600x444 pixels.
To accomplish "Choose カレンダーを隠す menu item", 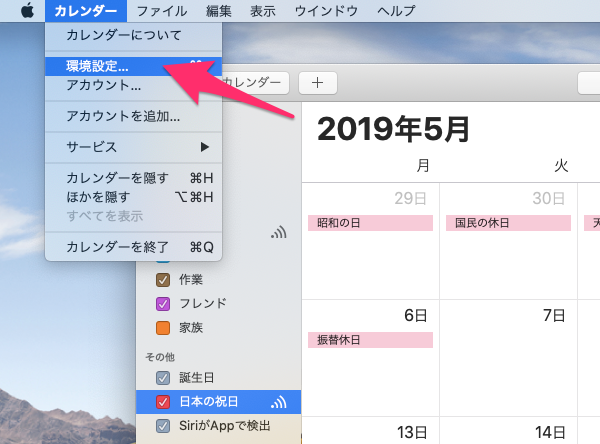I will [x=134, y=178].
